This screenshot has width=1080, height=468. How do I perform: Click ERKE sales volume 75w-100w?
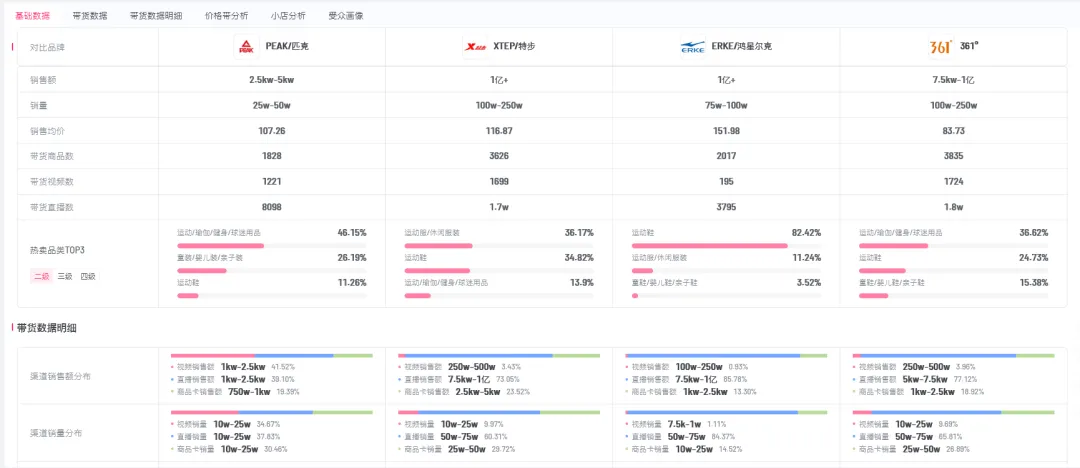click(x=726, y=105)
